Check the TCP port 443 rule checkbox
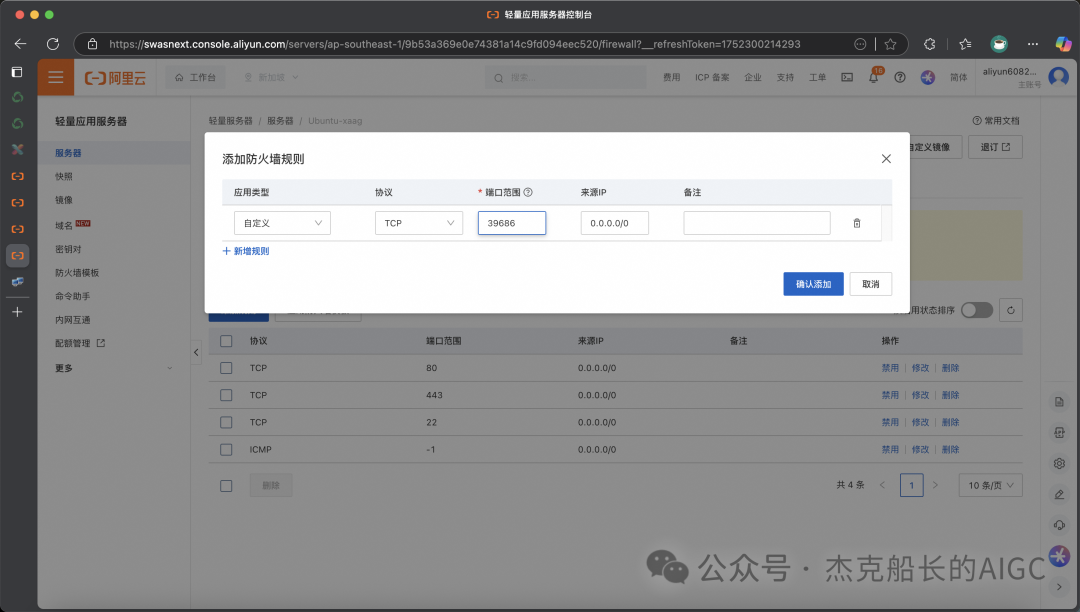This screenshot has height=612, width=1080. [x=226, y=395]
